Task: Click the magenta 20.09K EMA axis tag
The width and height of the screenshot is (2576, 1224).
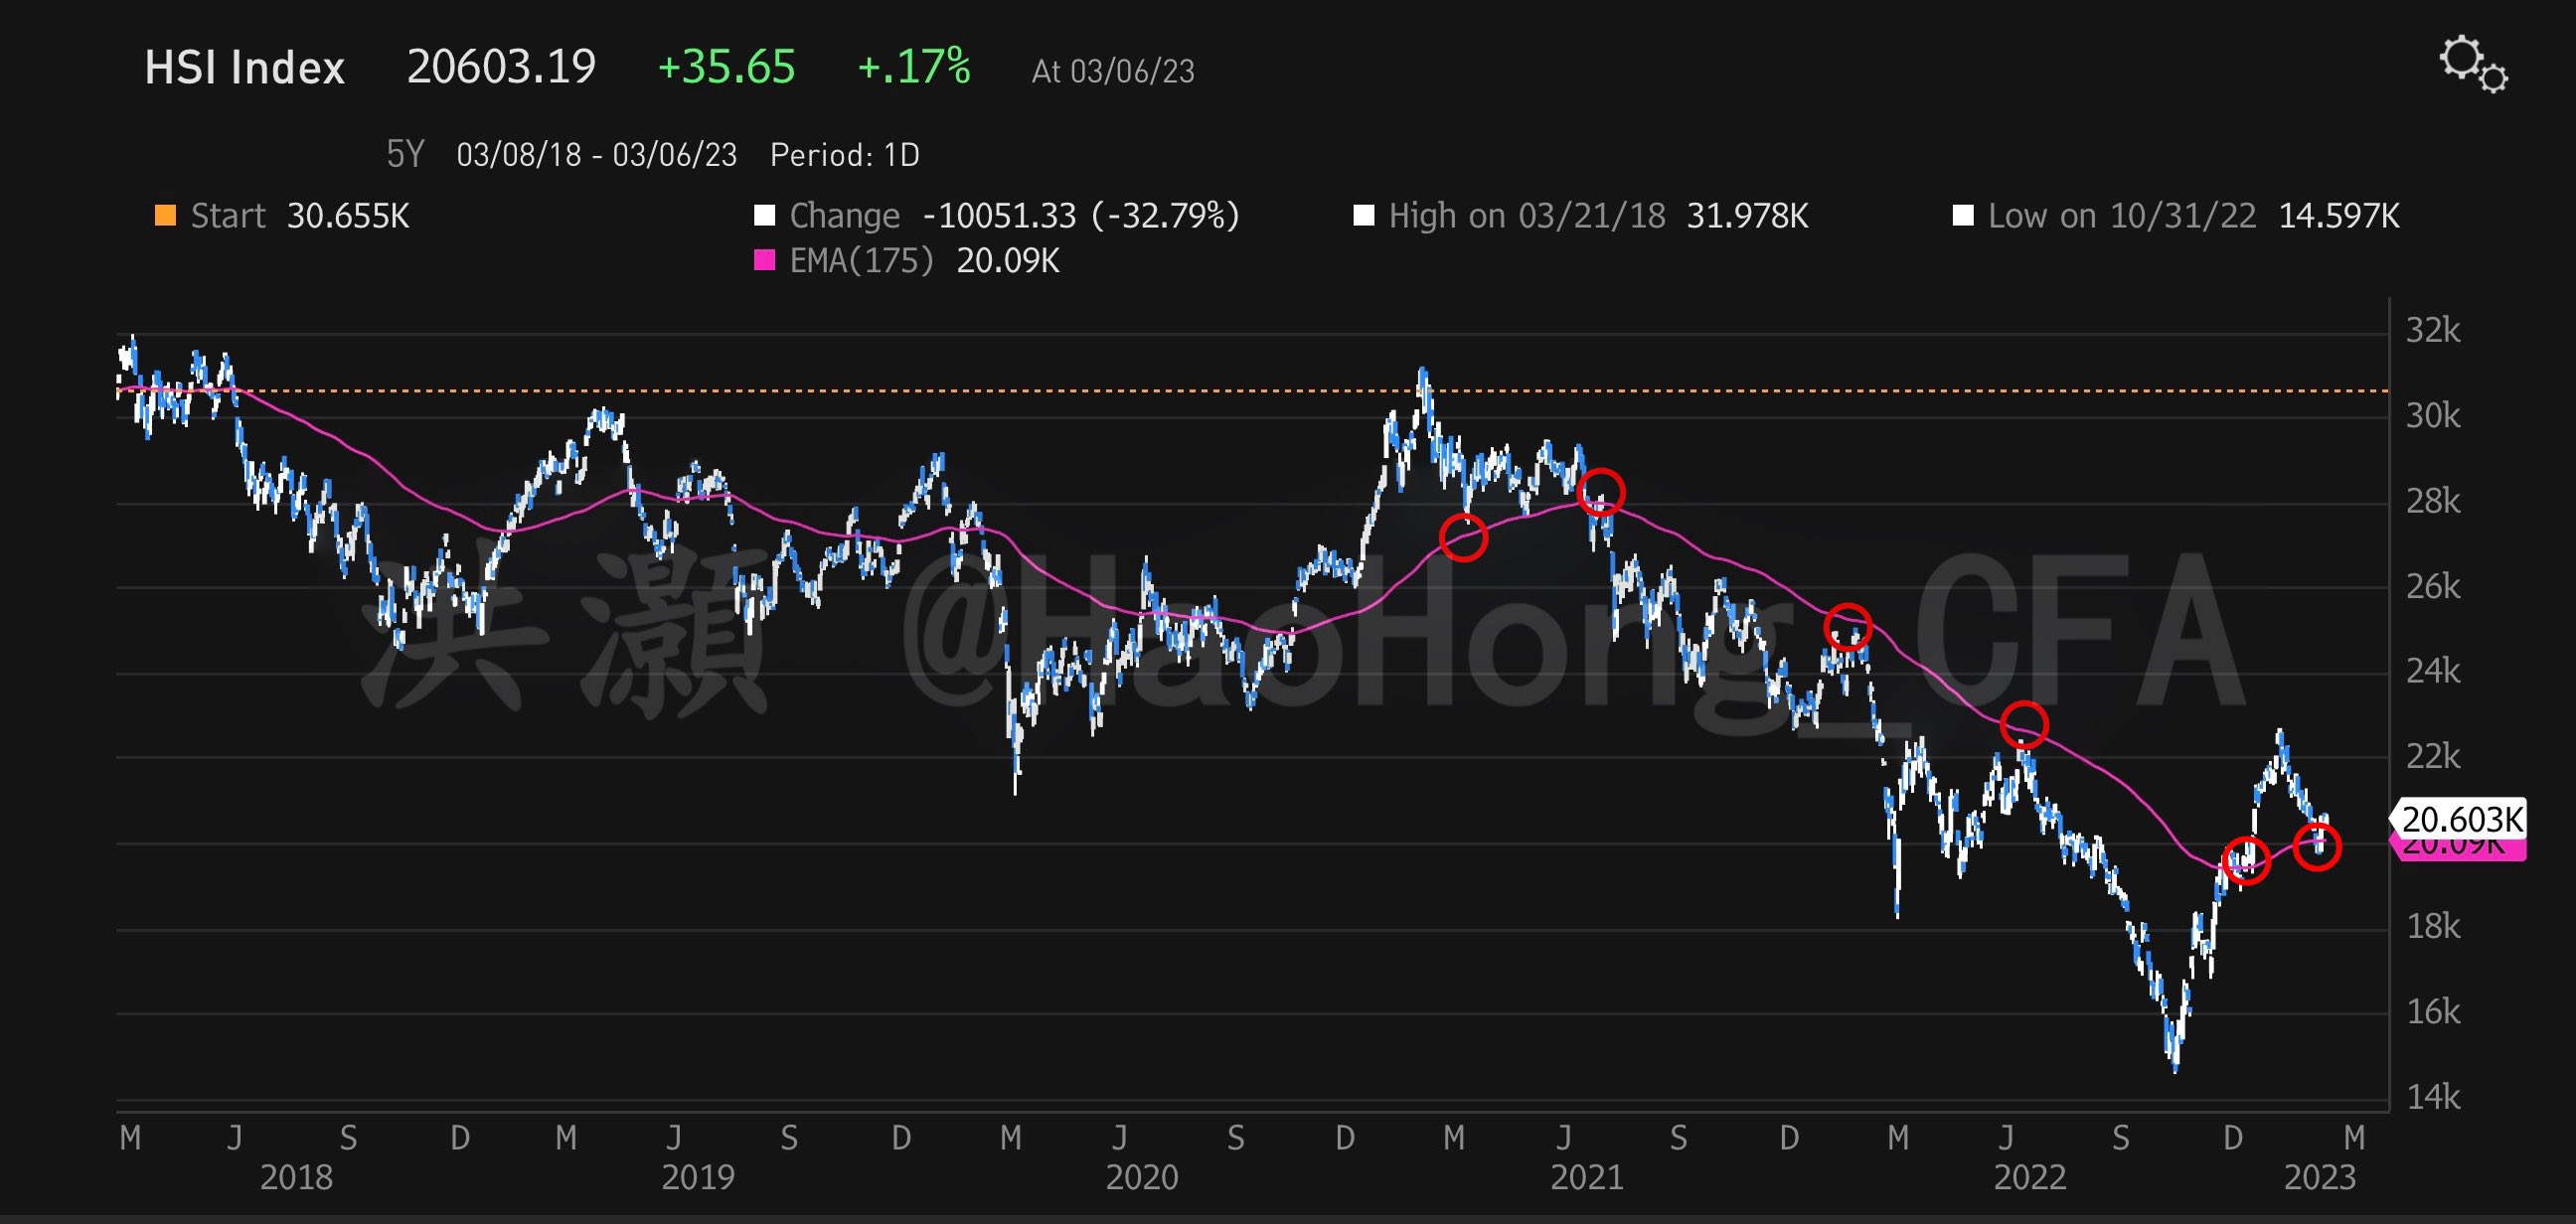Action: (x=2462, y=849)
